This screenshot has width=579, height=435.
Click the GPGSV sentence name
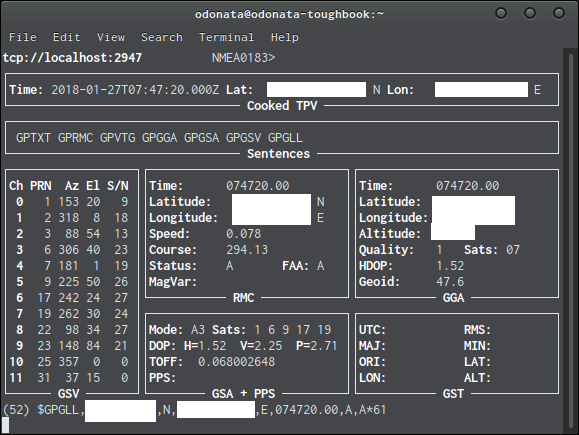243,138
